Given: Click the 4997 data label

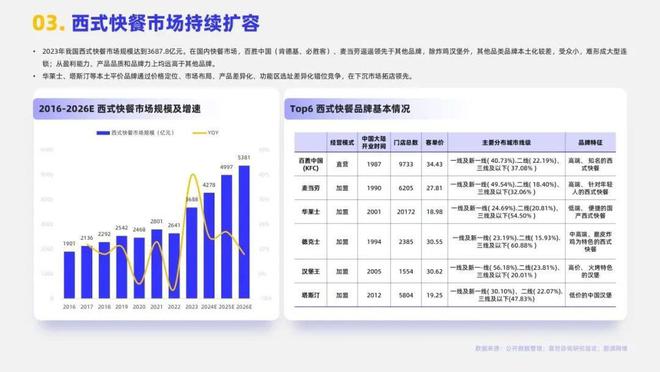Looking at the screenshot, I should click(x=226, y=167).
